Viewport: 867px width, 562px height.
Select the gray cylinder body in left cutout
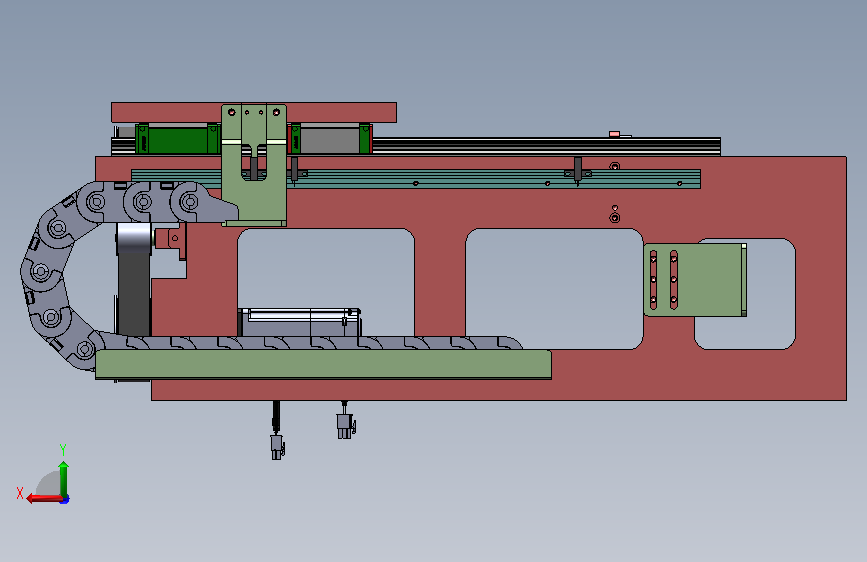click(x=299, y=323)
